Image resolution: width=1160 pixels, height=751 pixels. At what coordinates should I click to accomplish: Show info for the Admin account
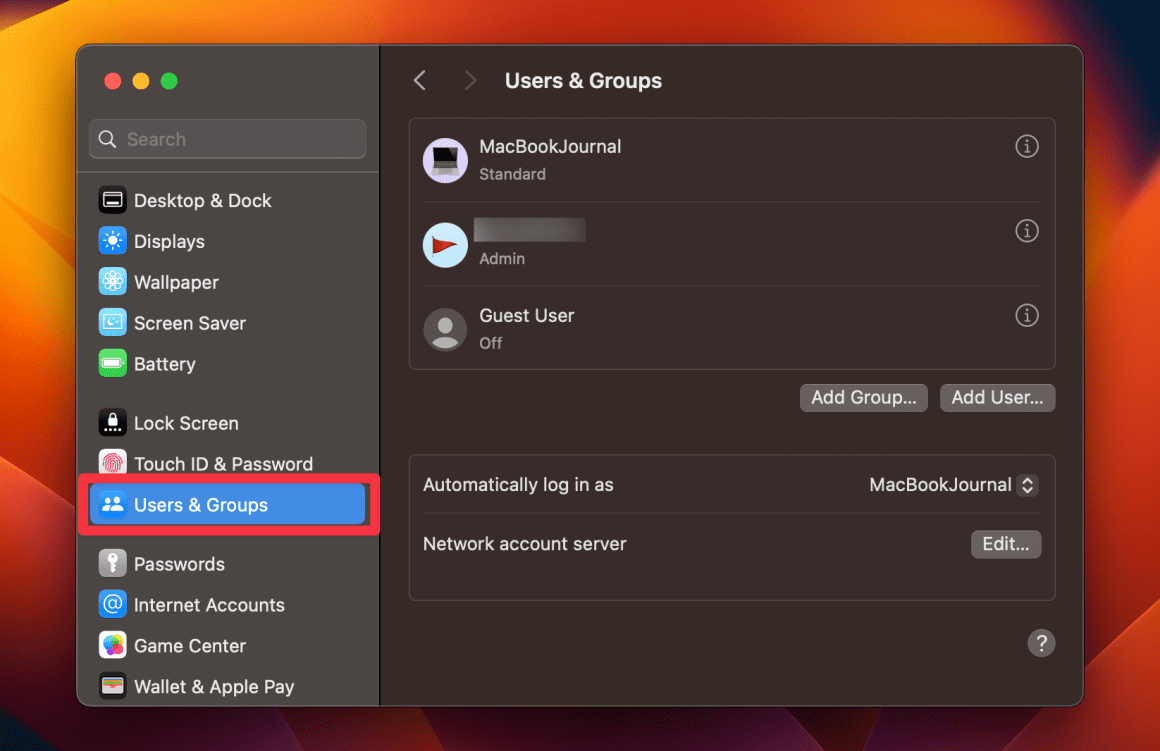(1027, 231)
